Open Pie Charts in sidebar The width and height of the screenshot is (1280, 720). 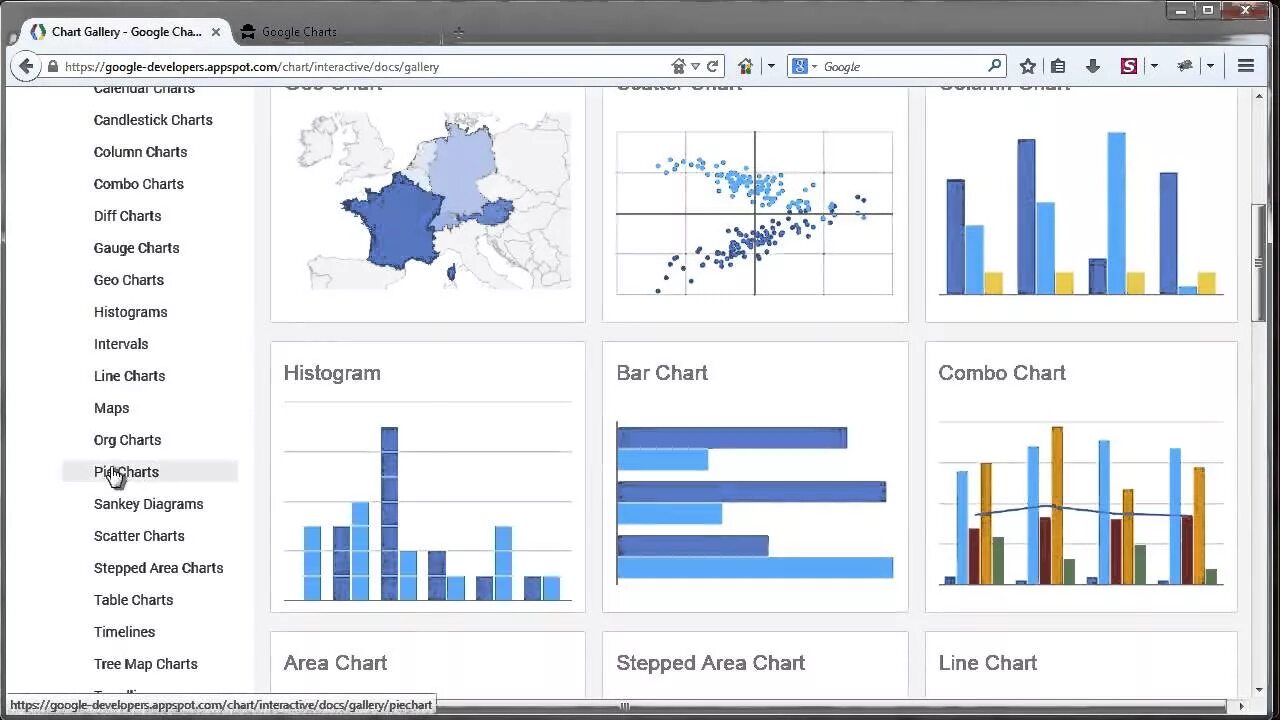(126, 472)
